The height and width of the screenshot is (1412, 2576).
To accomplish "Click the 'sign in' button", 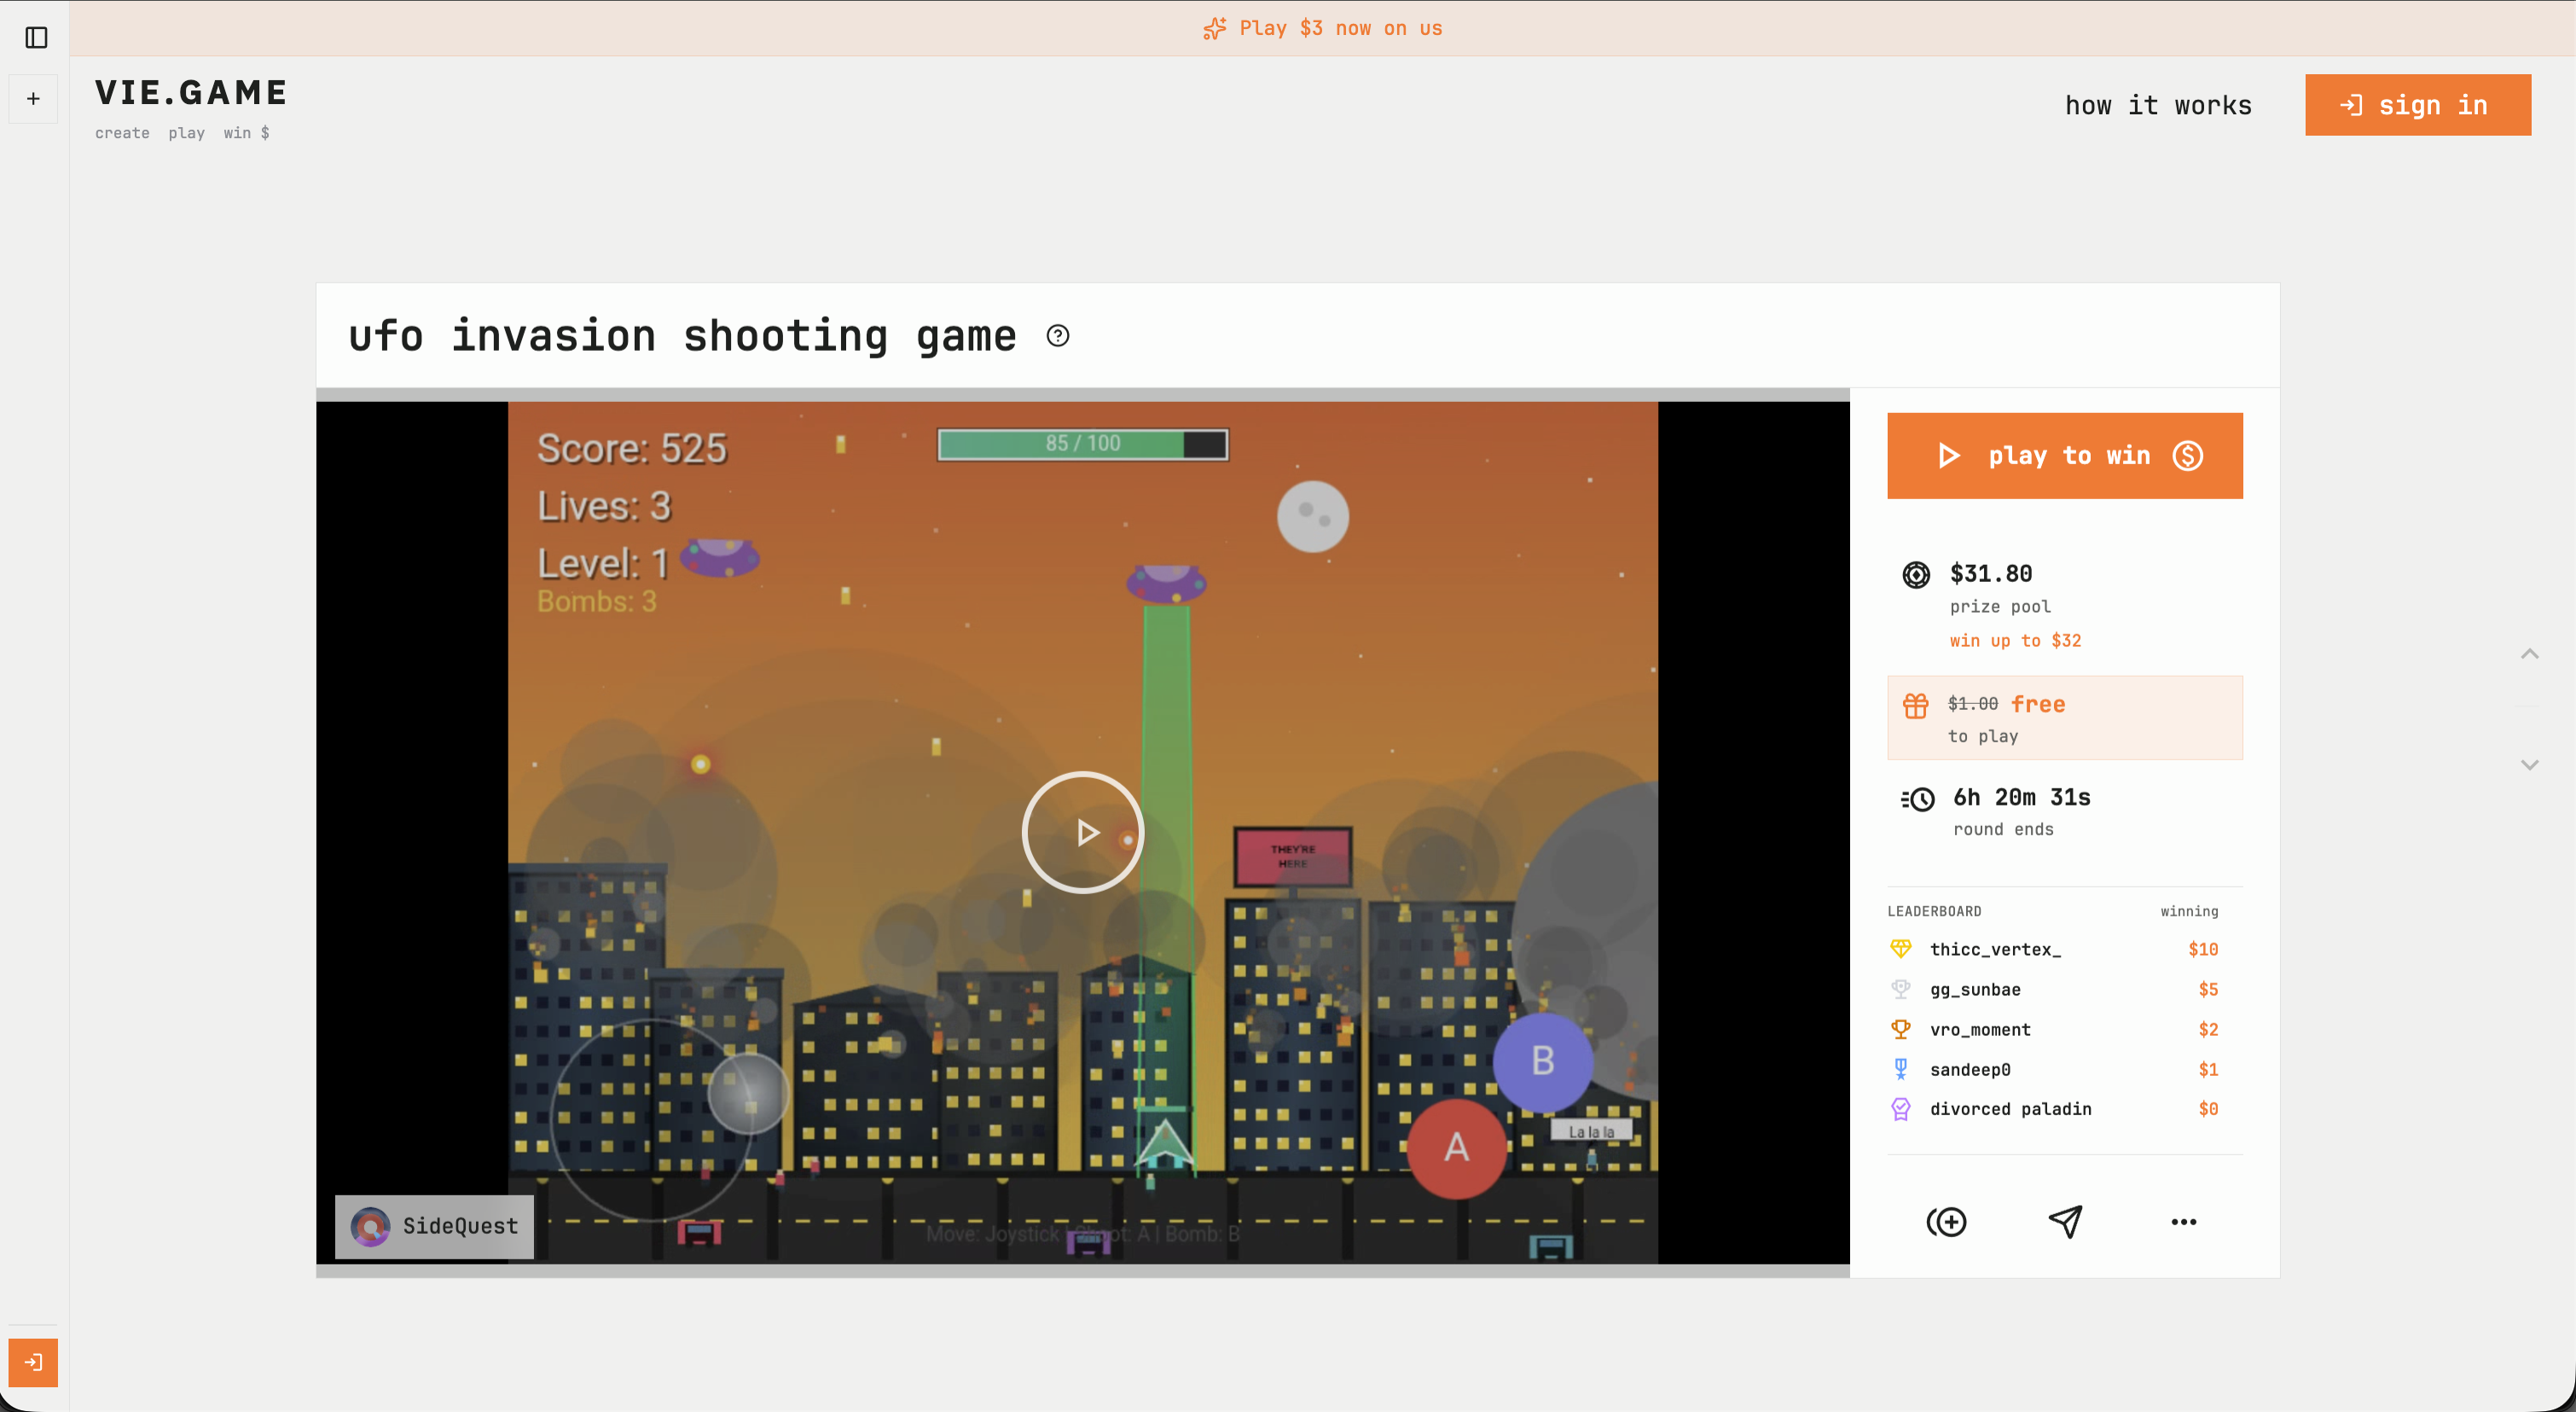I will click(2418, 104).
